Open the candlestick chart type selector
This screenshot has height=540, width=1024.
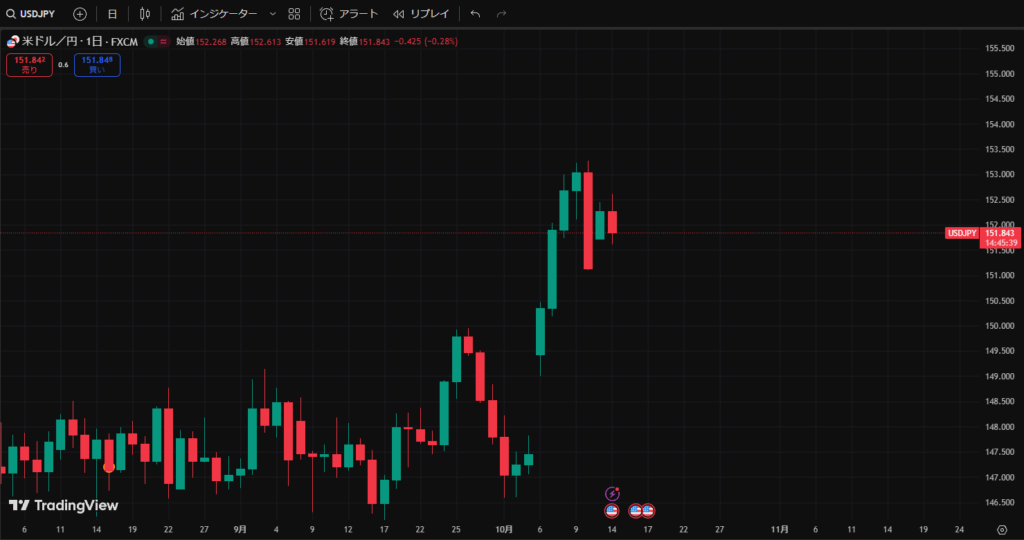click(145, 14)
